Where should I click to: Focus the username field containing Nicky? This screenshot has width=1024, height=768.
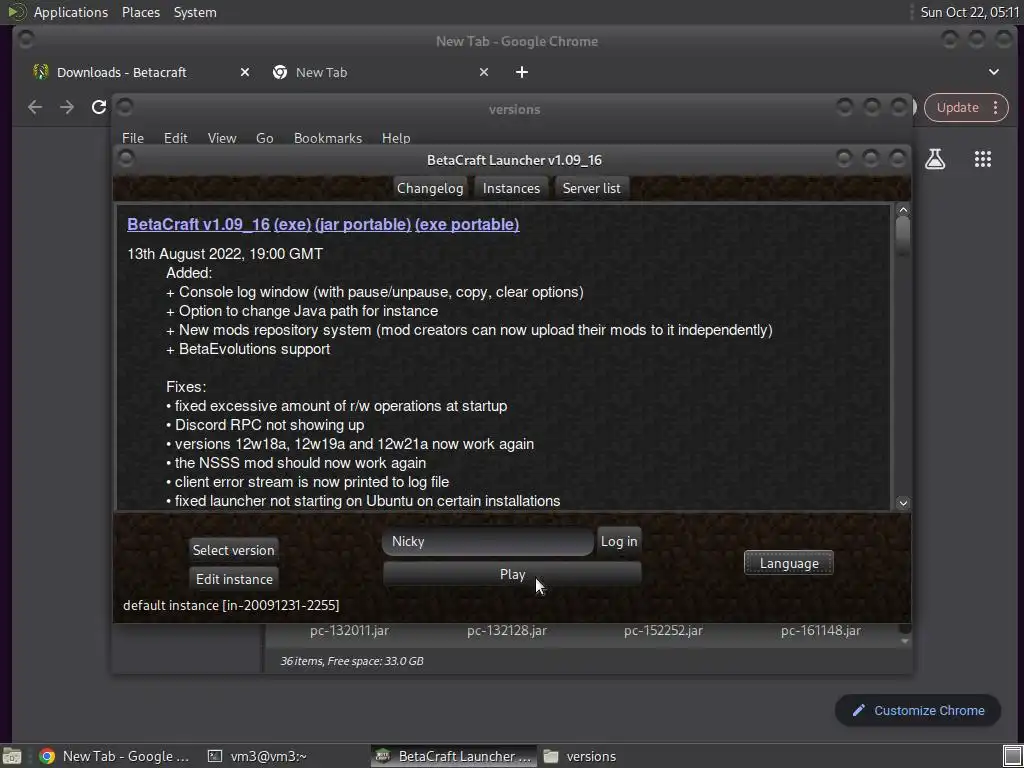(488, 541)
